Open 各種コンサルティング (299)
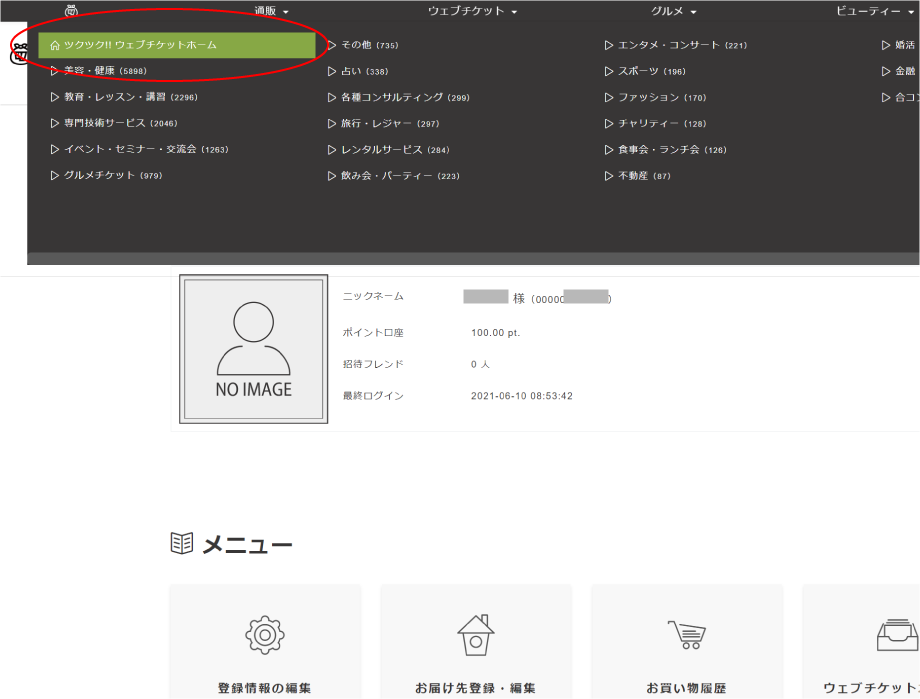 [399, 97]
